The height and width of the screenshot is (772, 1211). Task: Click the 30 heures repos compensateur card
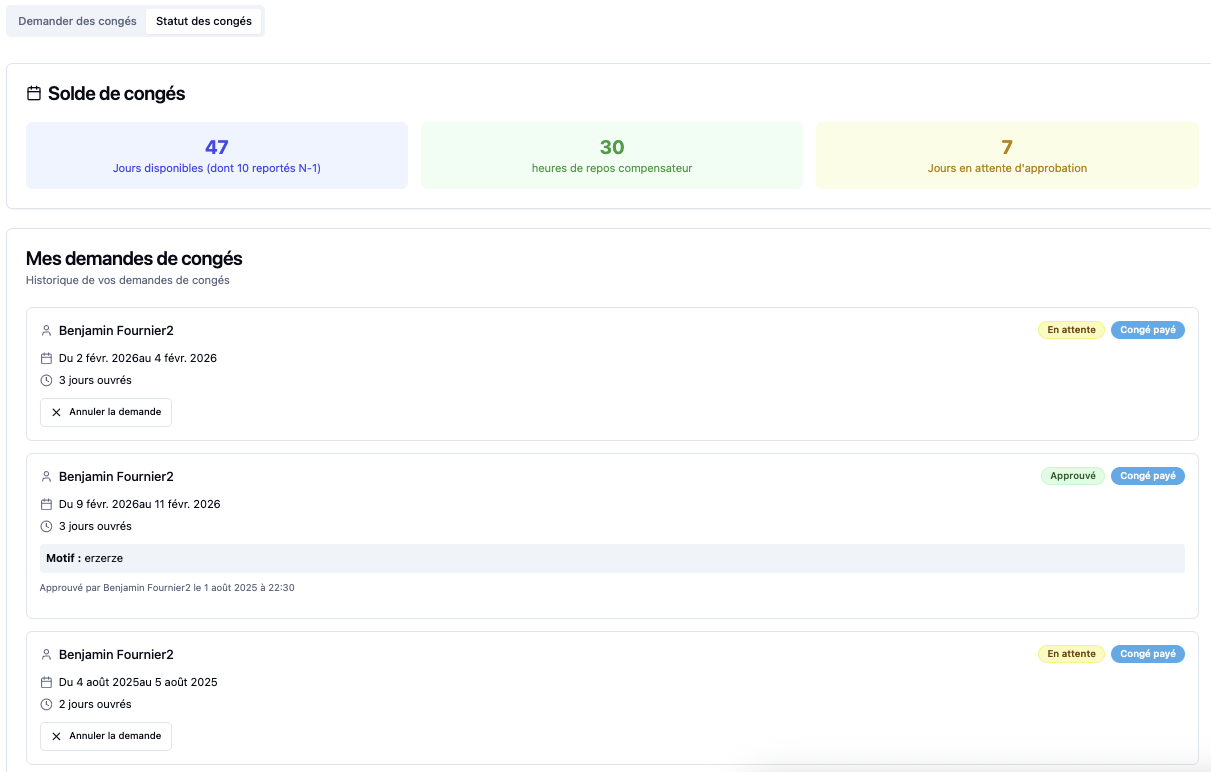[x=611, y=155]
